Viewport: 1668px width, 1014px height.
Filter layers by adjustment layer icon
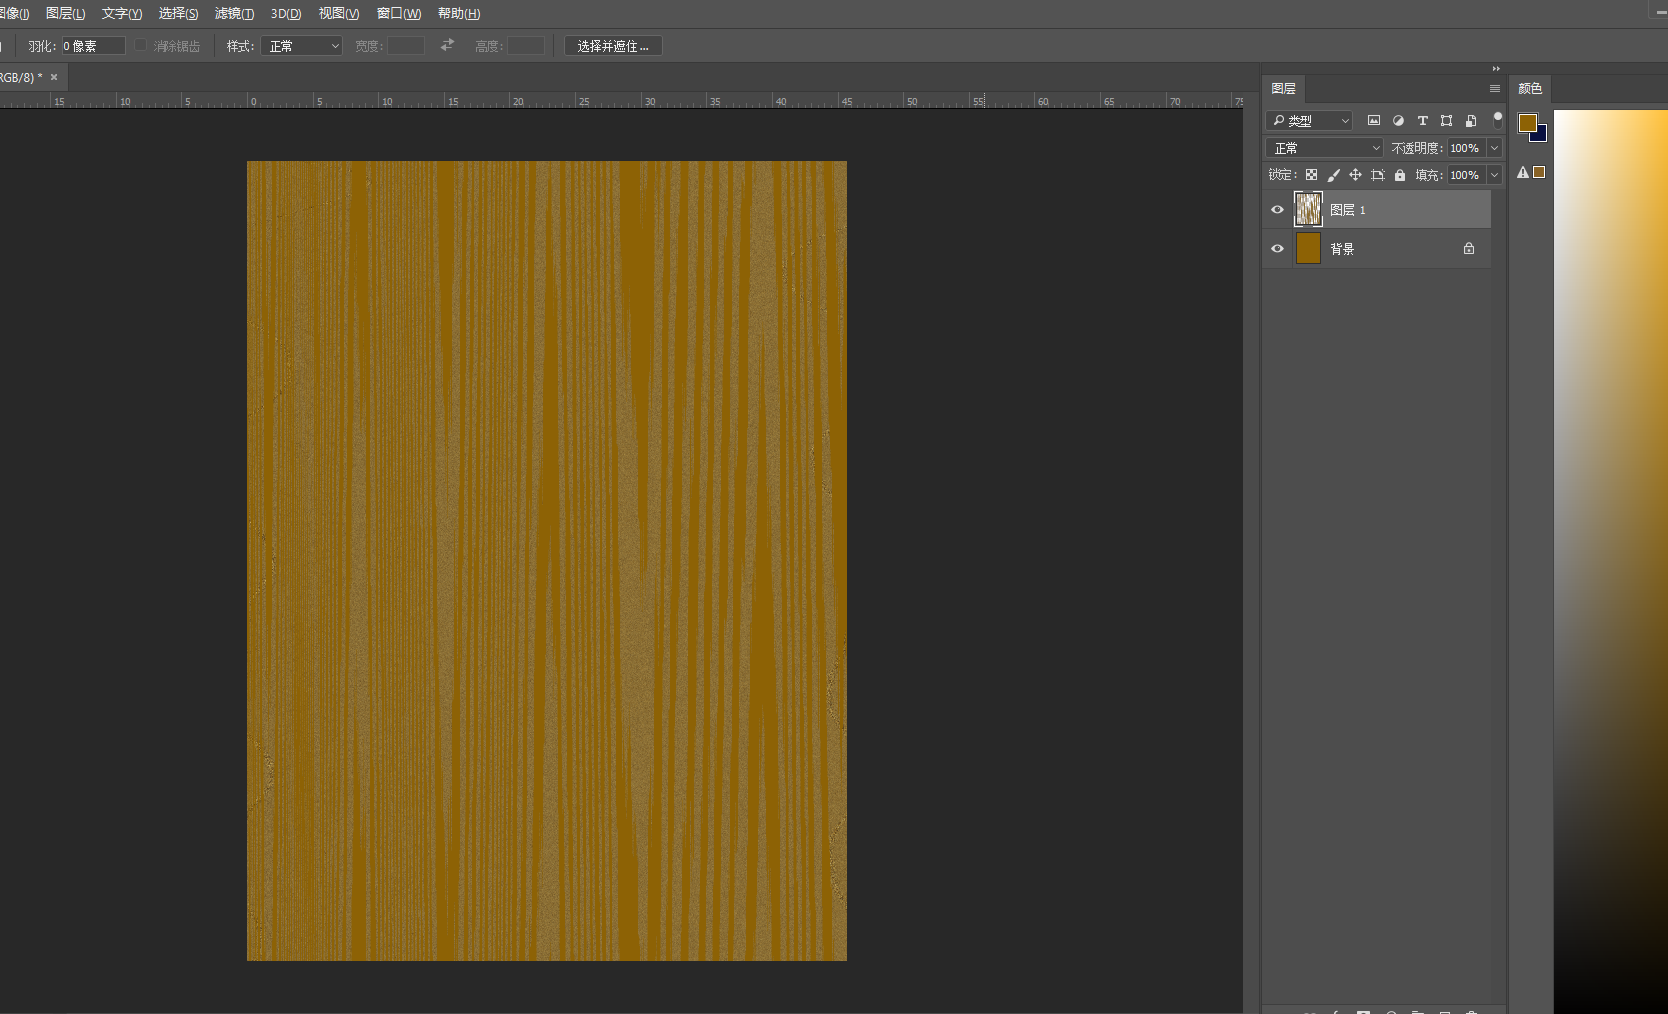tap(1398, 120)
